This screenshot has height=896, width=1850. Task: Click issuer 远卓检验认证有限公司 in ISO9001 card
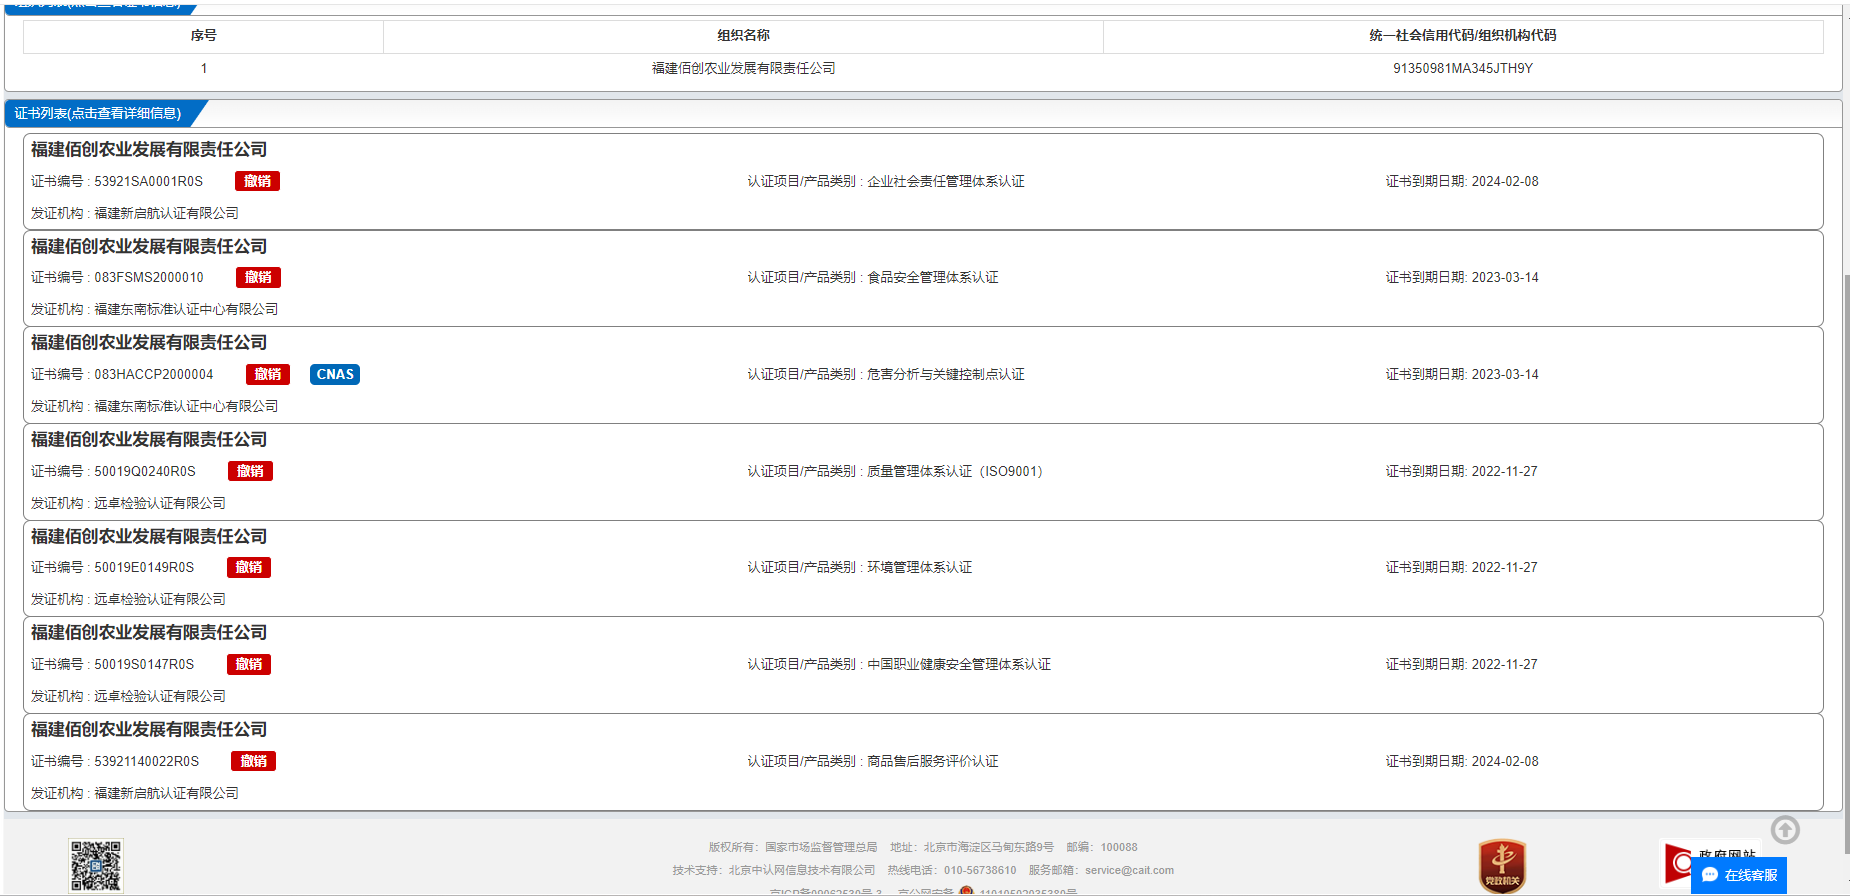click(160, 503)
